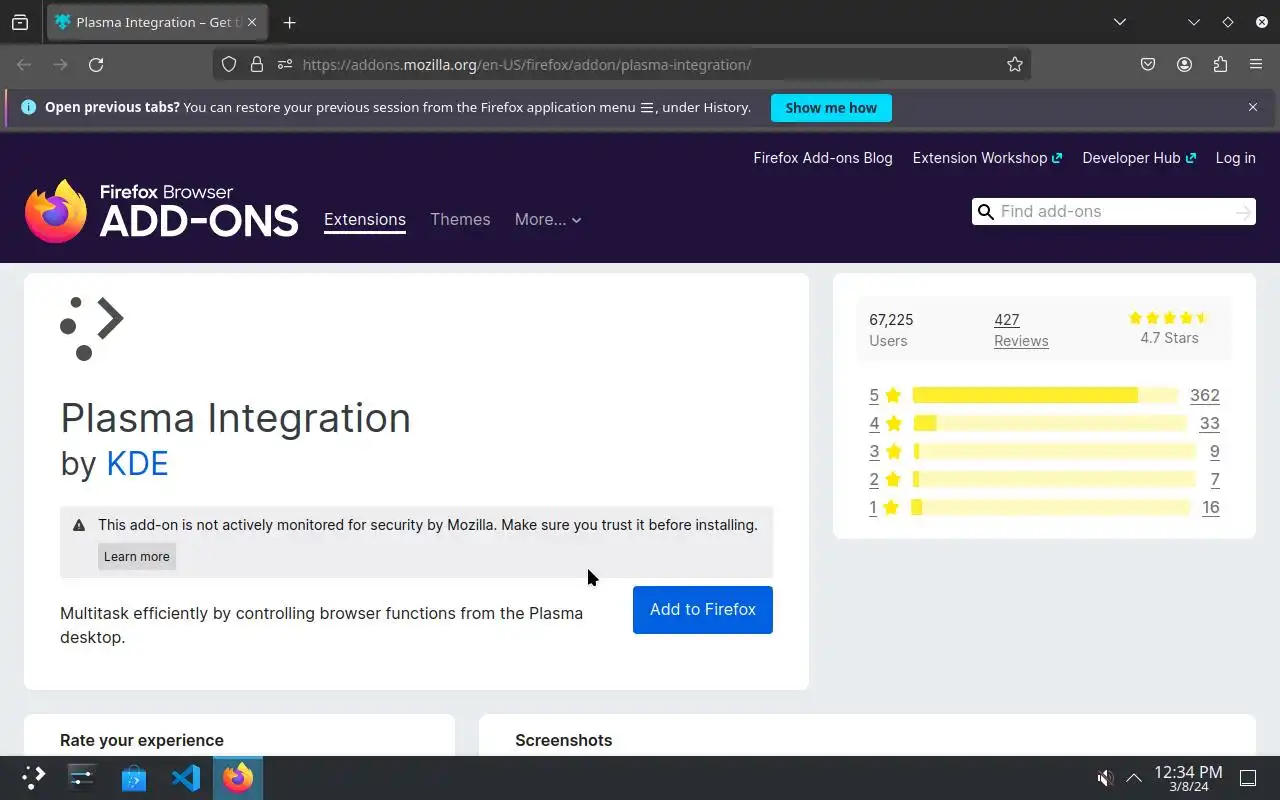Click the 2 star row label
The height and width of the screenshot is (800, 1280).
coord(885,479)
